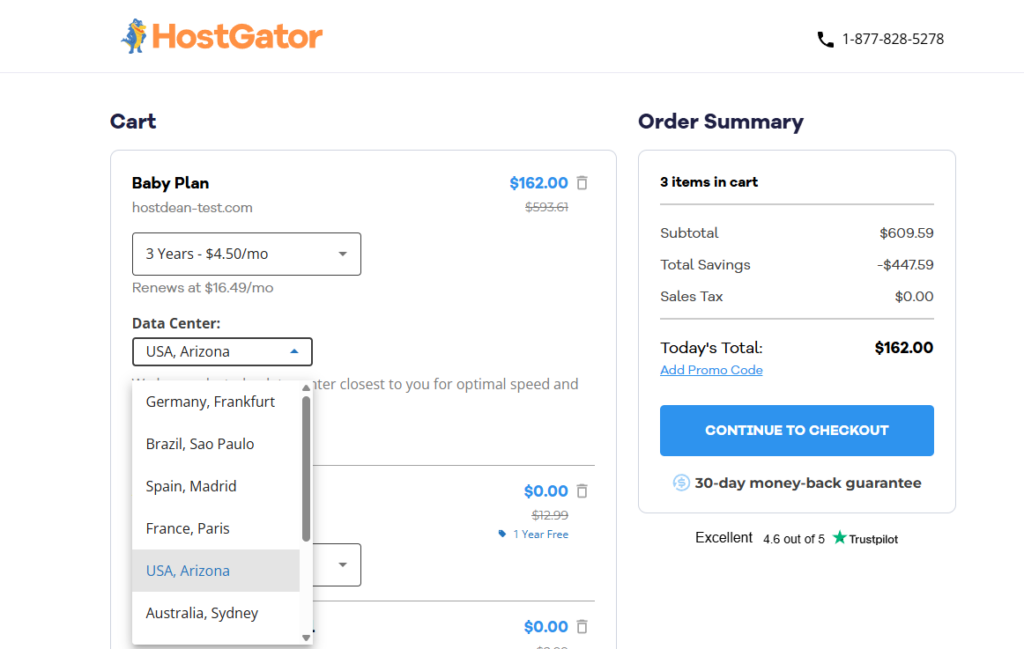Select the Spain, Madrid option
The width and height of the screenshot is (1024, 649).
(x=191, y=486)
